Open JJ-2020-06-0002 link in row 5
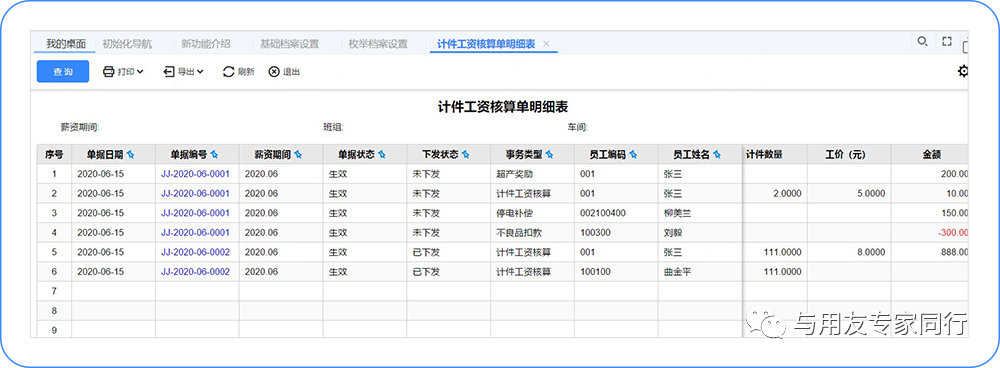This screenshot has height=368, width=1000. tap(195, 252)
